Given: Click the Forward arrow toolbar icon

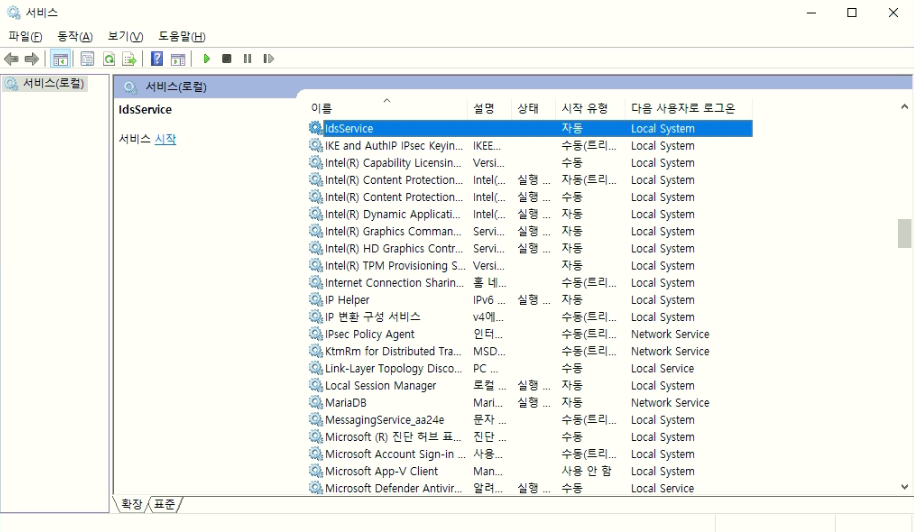Looking at the screenshot, I should click(x=31, y=59).
